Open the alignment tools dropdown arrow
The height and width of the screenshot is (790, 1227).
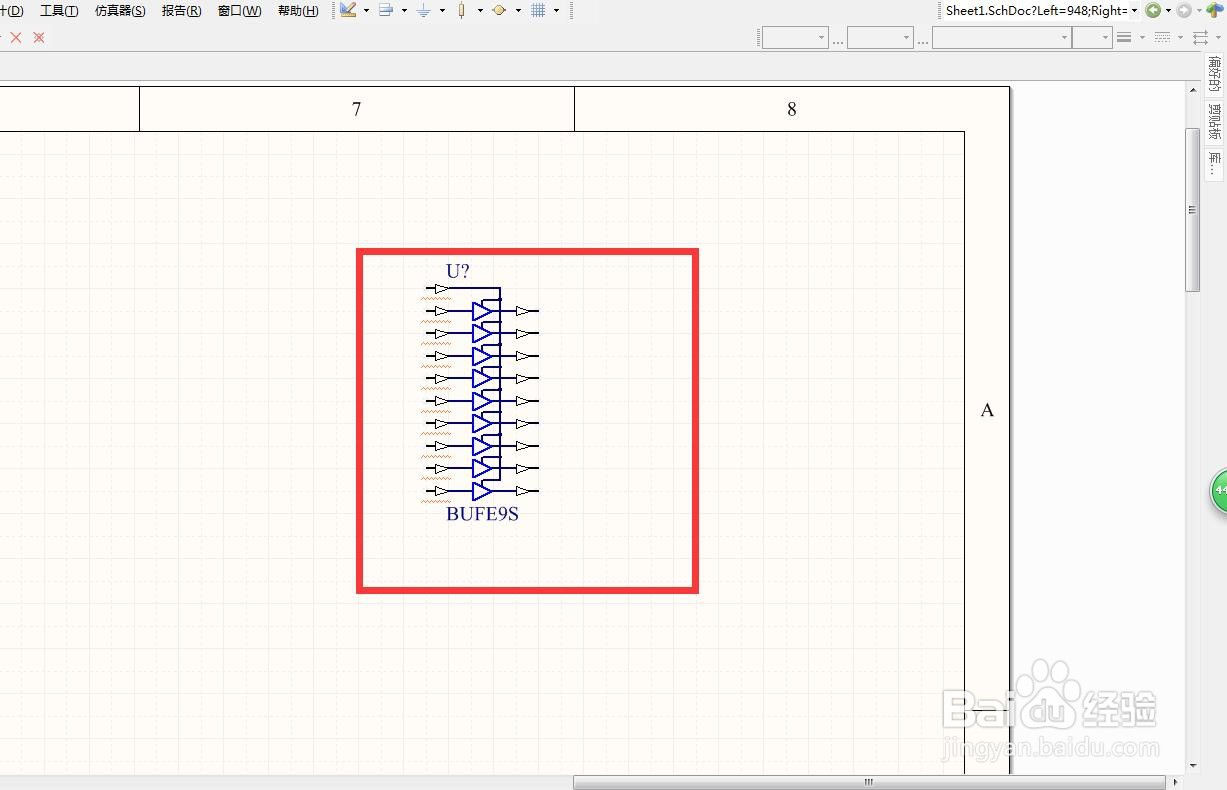click(404, 11)
